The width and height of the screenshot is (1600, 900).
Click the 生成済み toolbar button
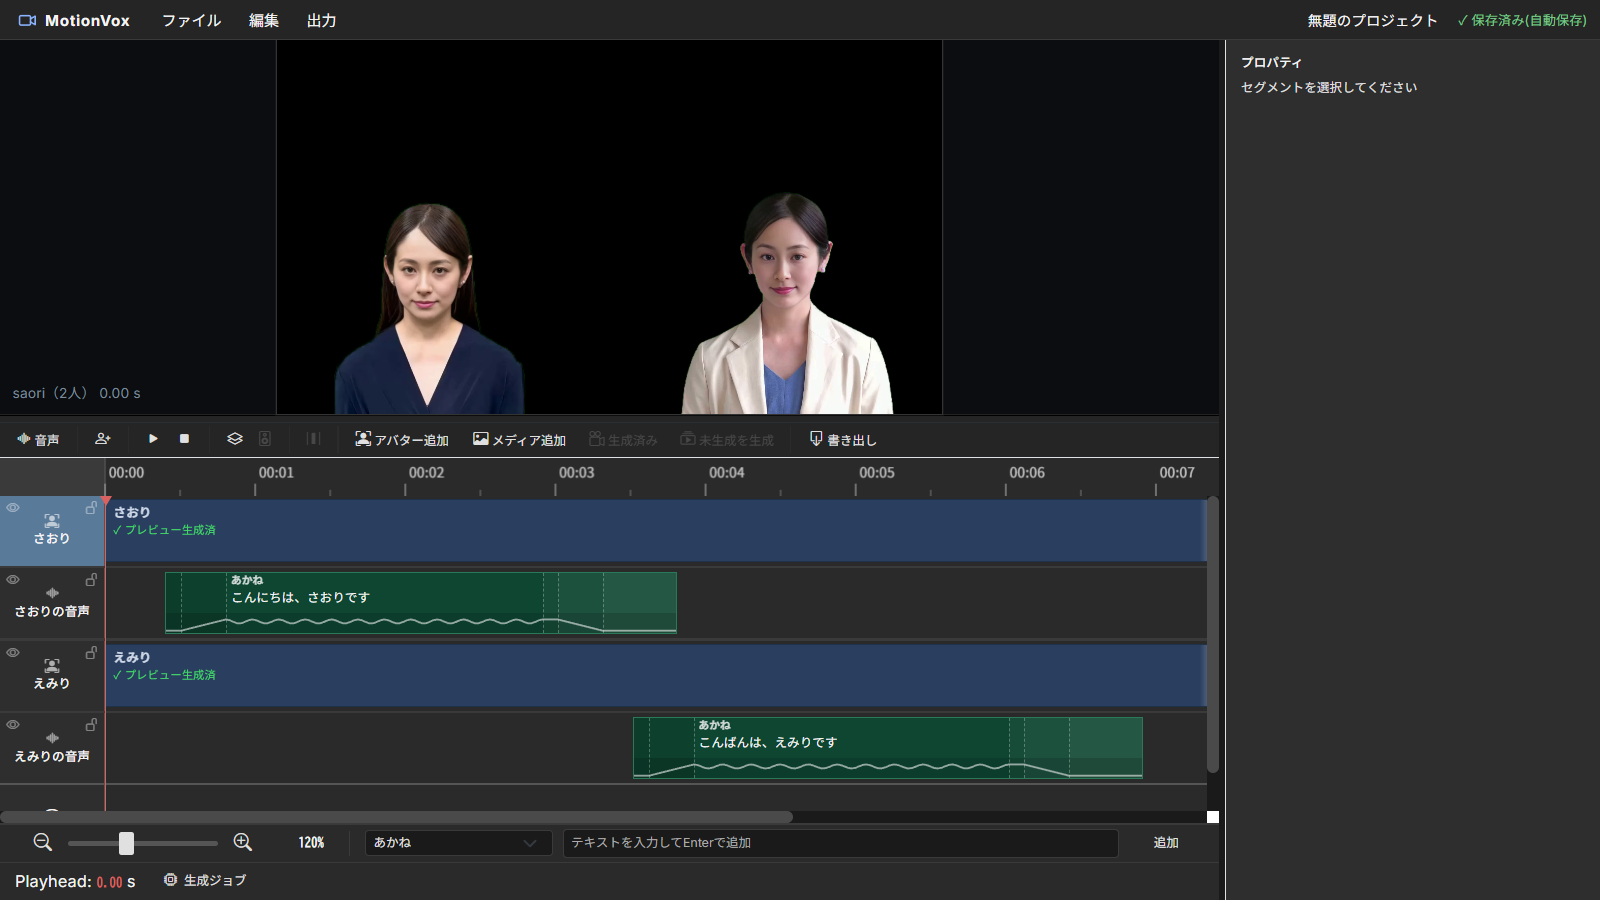tap(623, 439)
